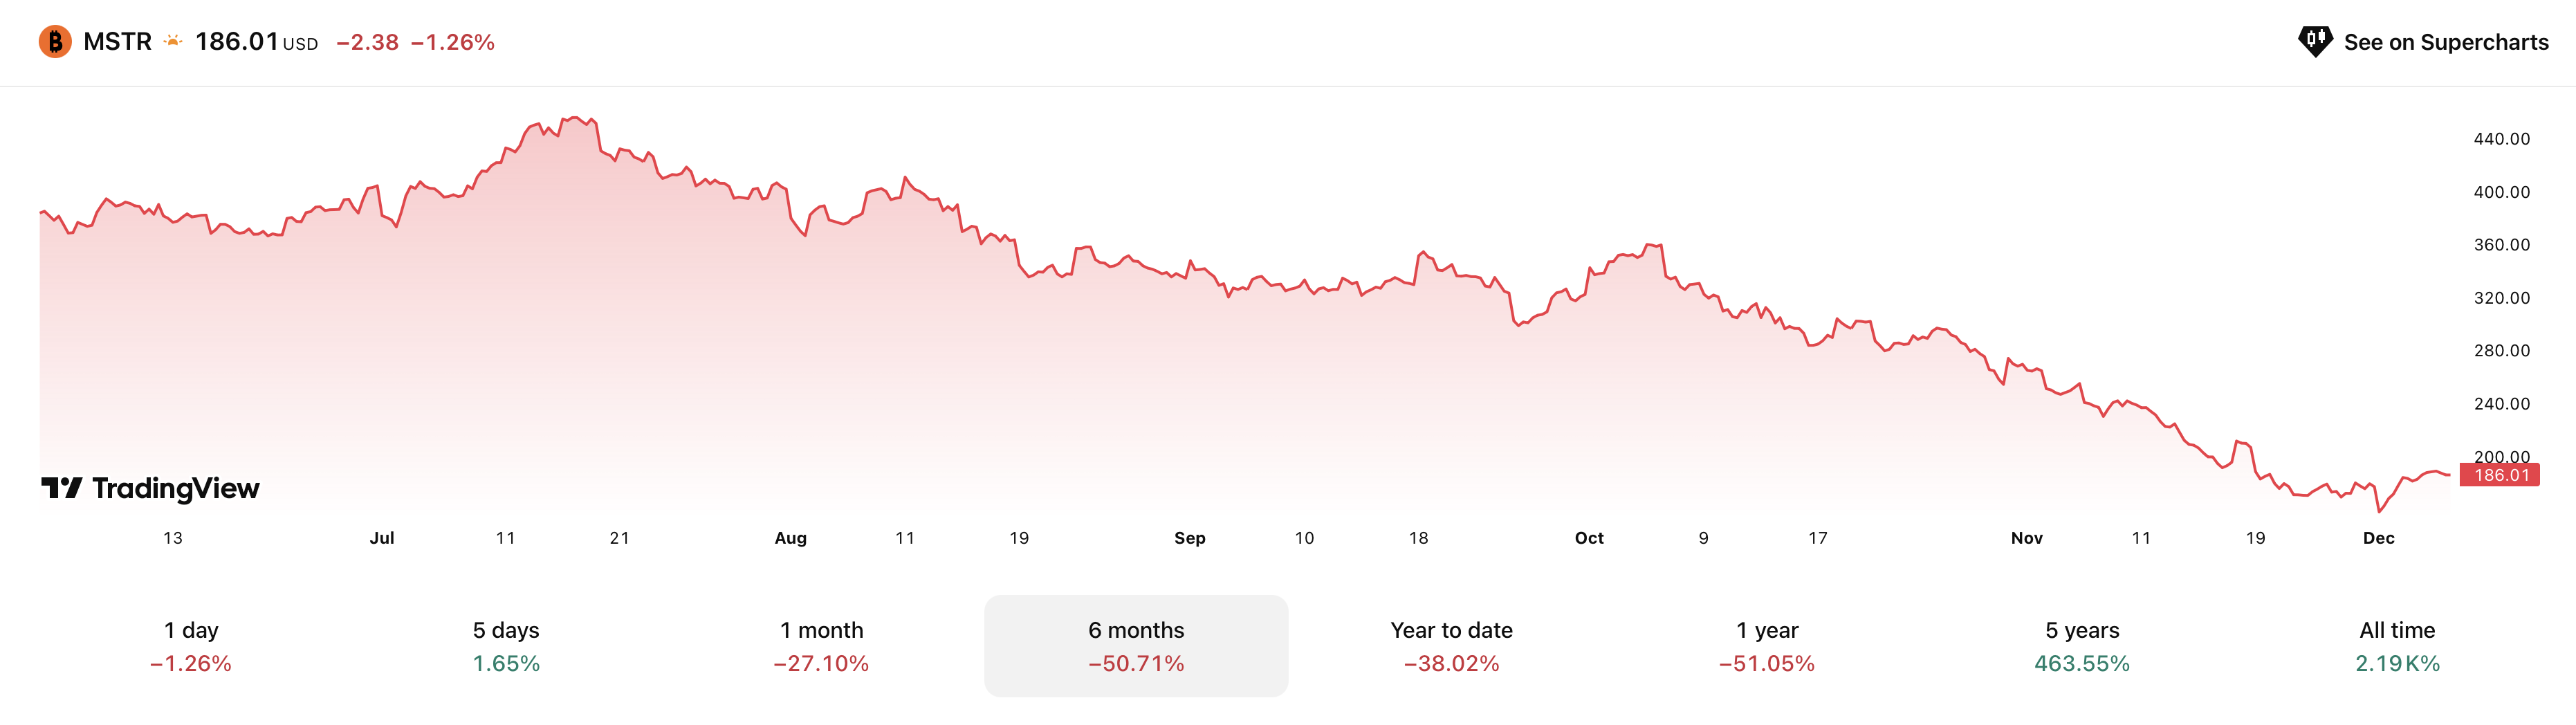Click the Oct marker on time axis
The height and width of the screenshot is (725, 2576).
coord(1589,538)
